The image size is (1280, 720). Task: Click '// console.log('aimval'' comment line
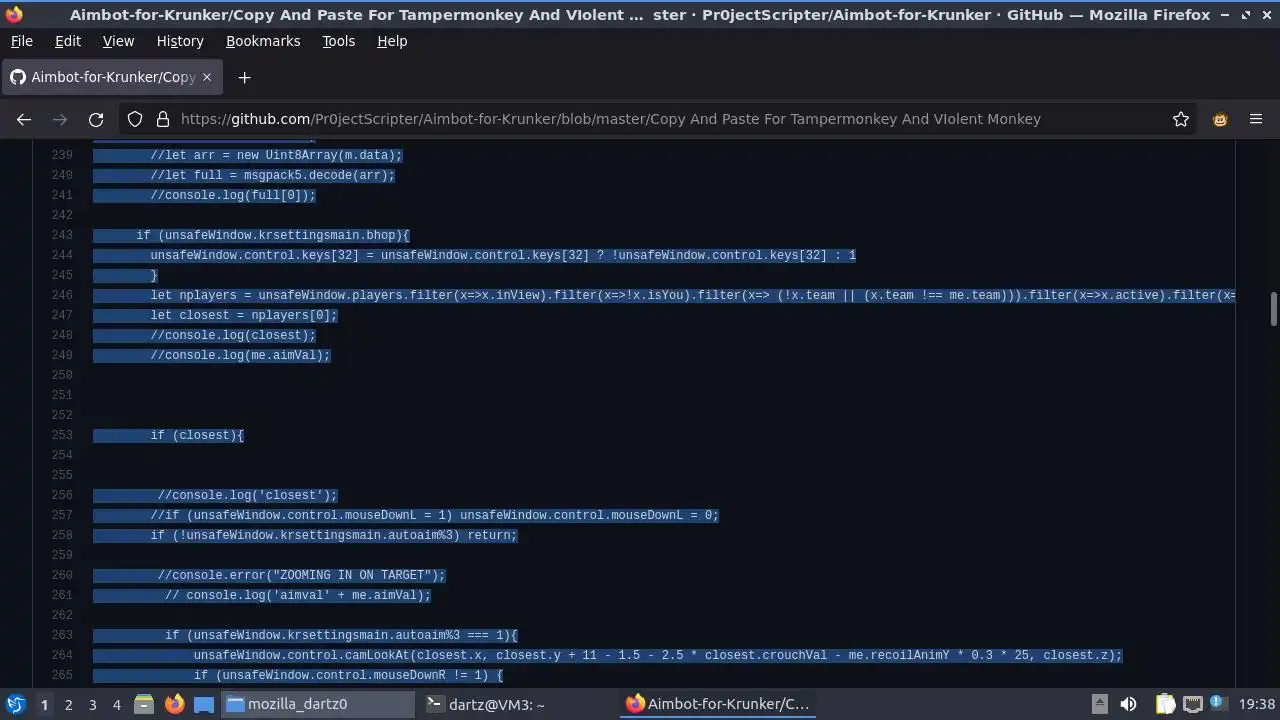(x=298, y=595)
